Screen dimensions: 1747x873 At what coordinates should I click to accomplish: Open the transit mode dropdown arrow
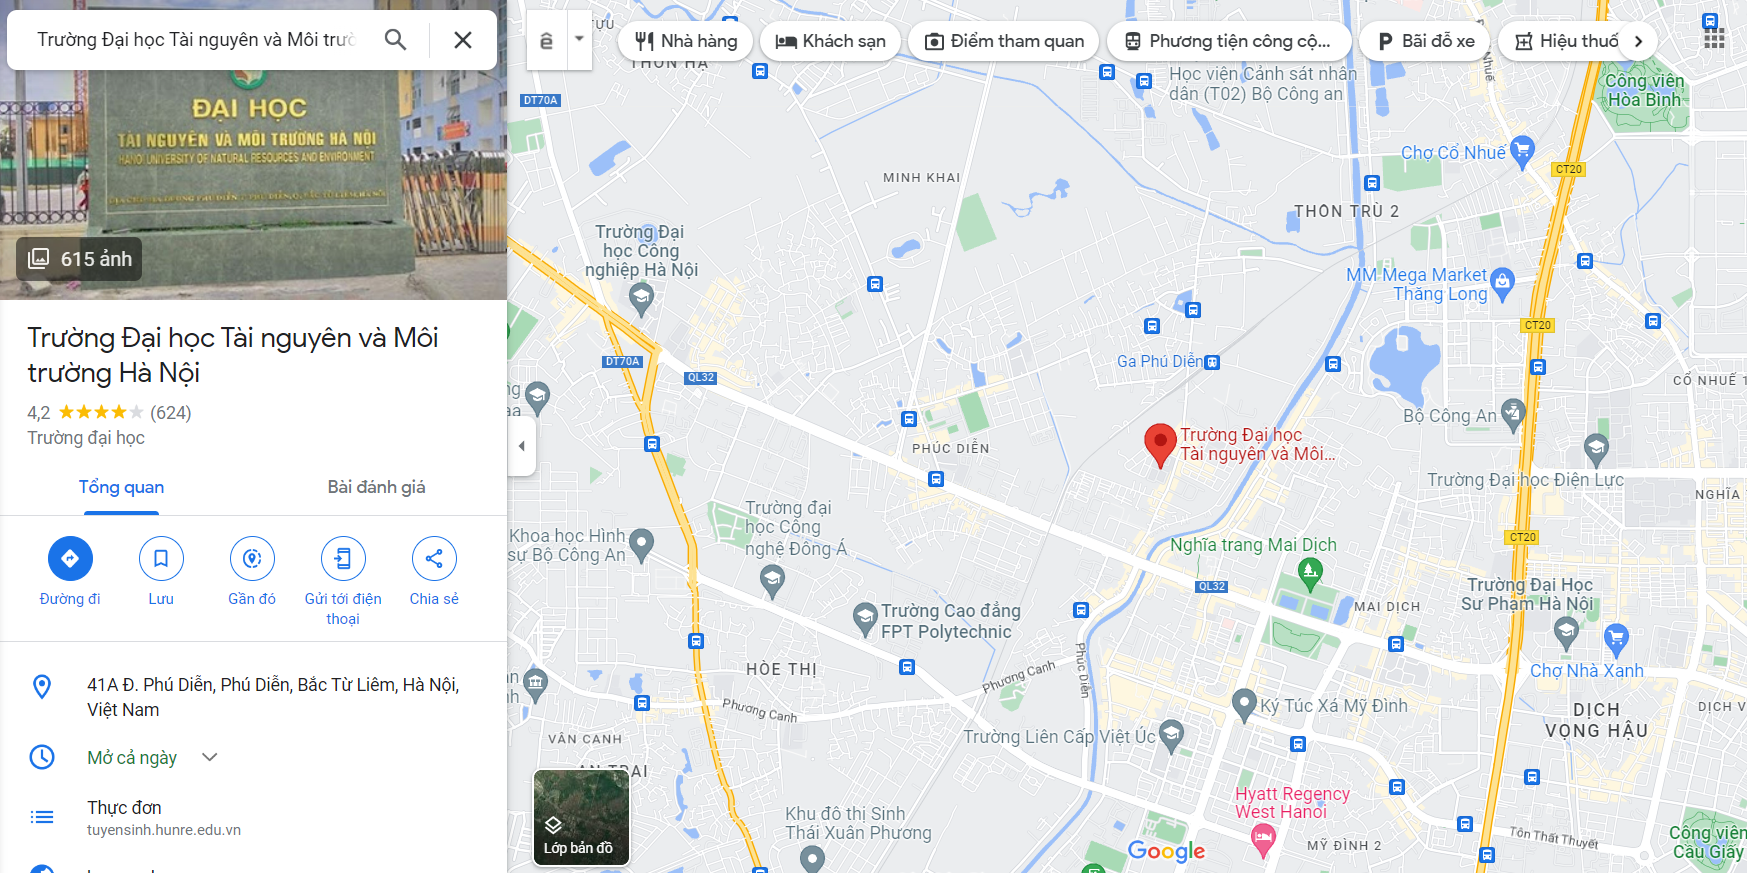click(x=579, y=40)
